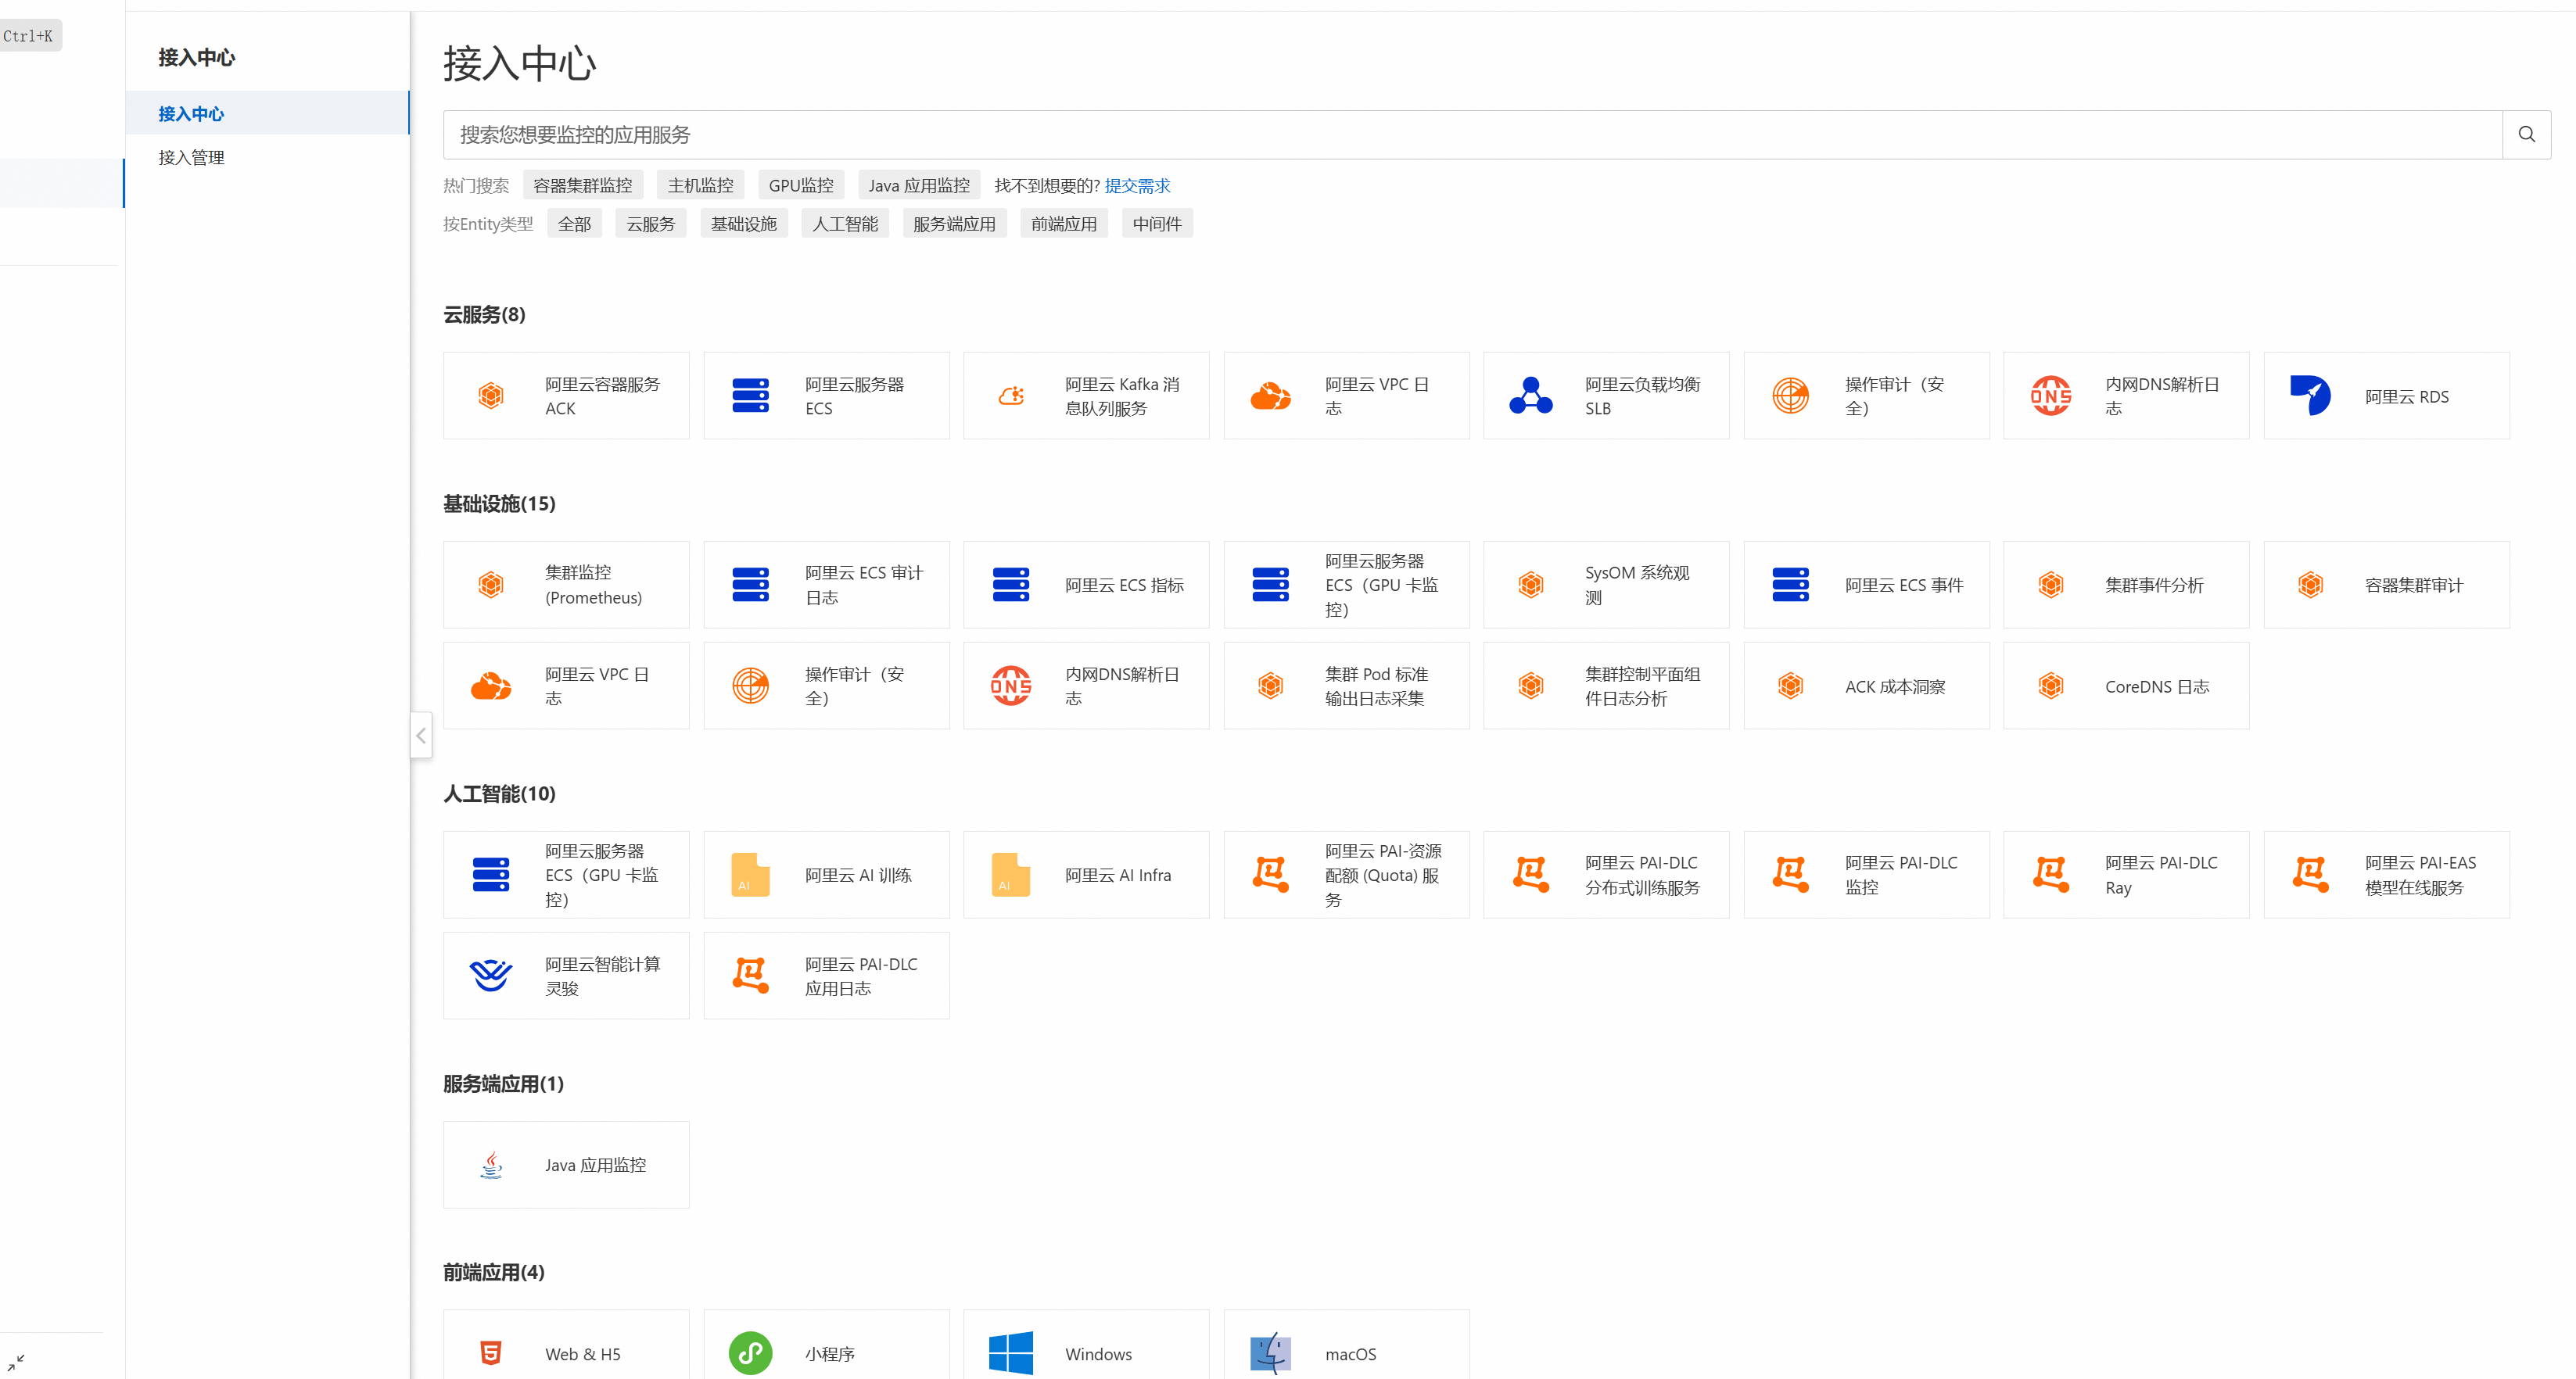2576x1379 pixels.
Task: Click the Java 应用监控 hot search tag
Action: [x=919, y=185]
